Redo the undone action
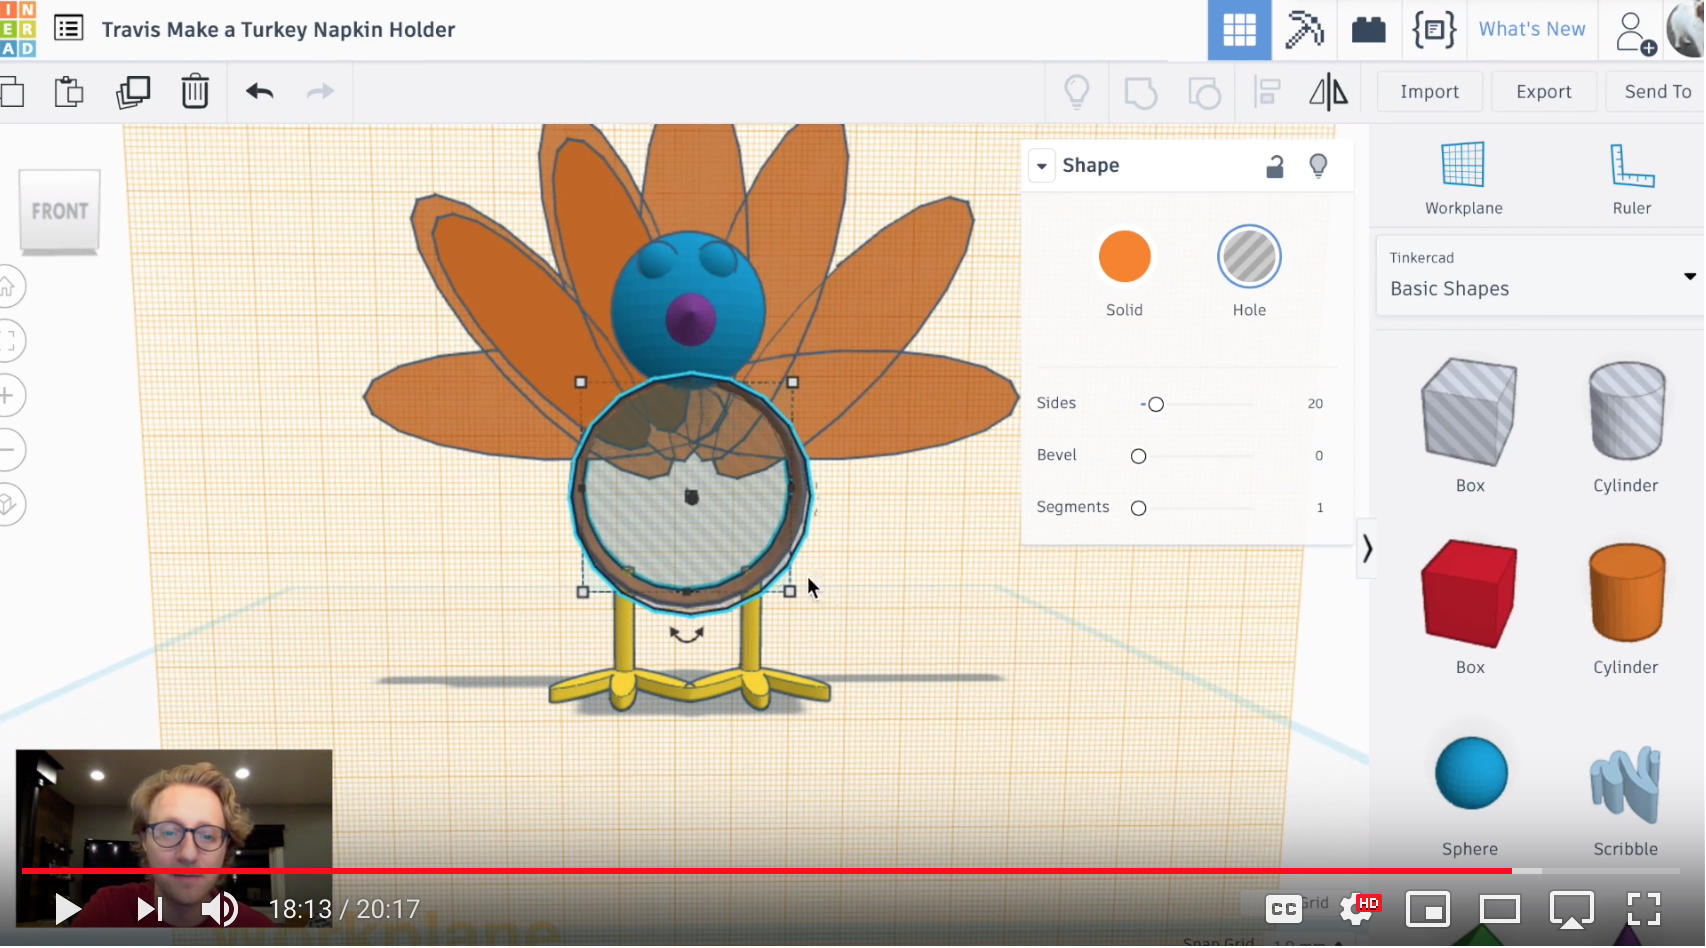The height and width of the screenshot is (948, 1706). point(320,92)
